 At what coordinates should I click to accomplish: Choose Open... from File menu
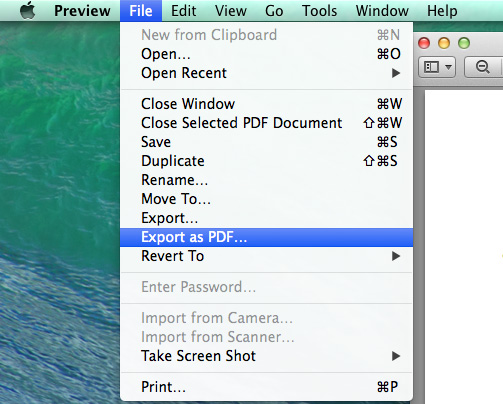266,54
